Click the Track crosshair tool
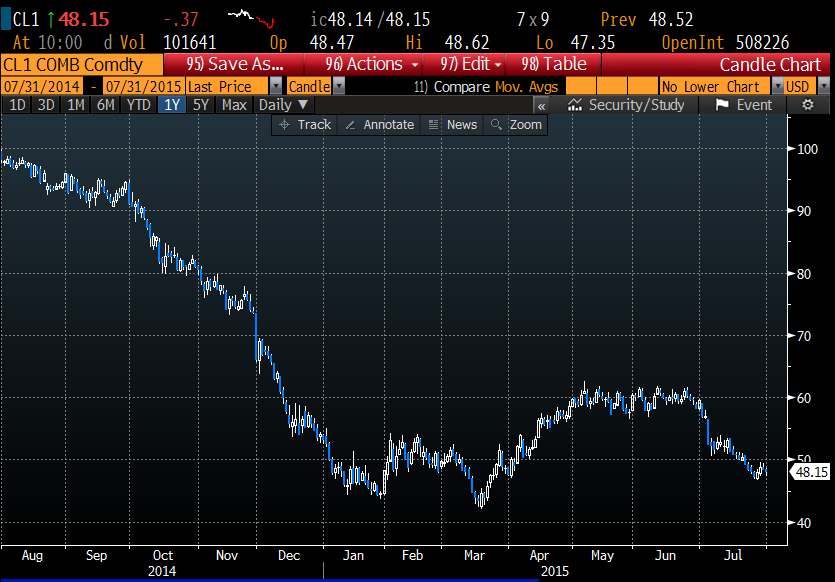Viewport: 835px width, 582px height. pos(305,125)
